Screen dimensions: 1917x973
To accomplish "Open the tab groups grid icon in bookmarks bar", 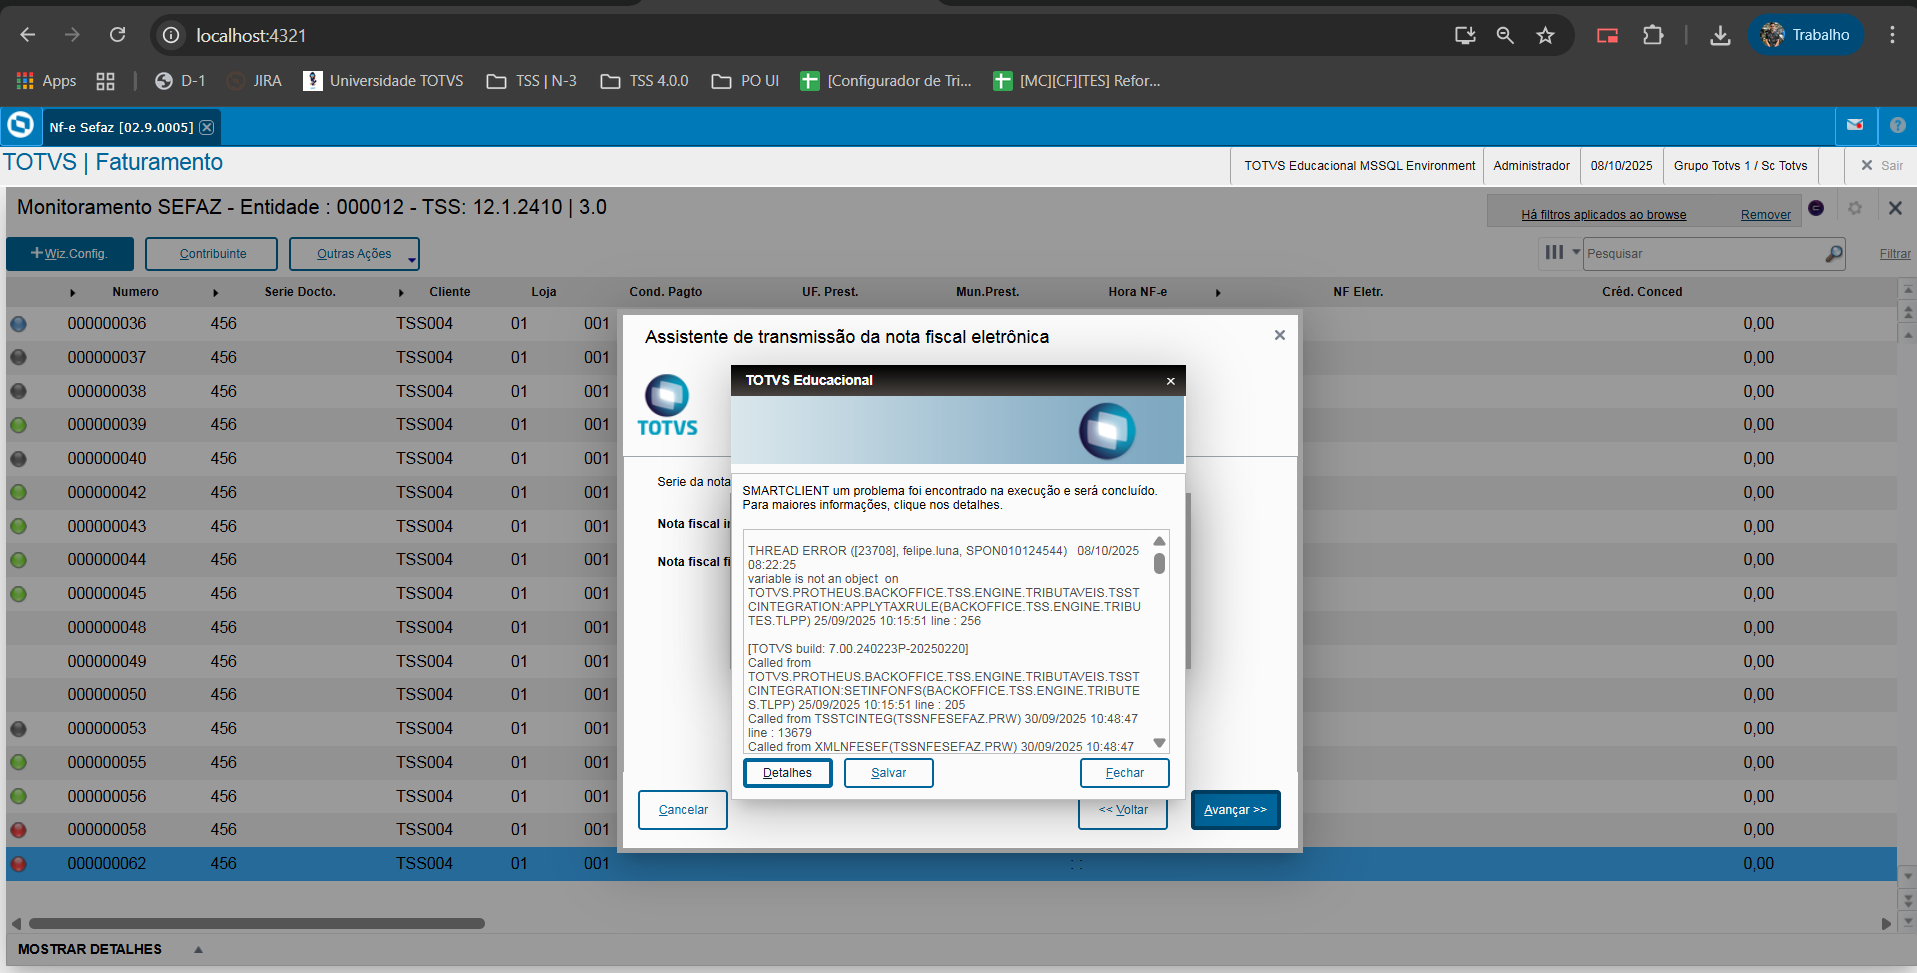I will point(105,81).
